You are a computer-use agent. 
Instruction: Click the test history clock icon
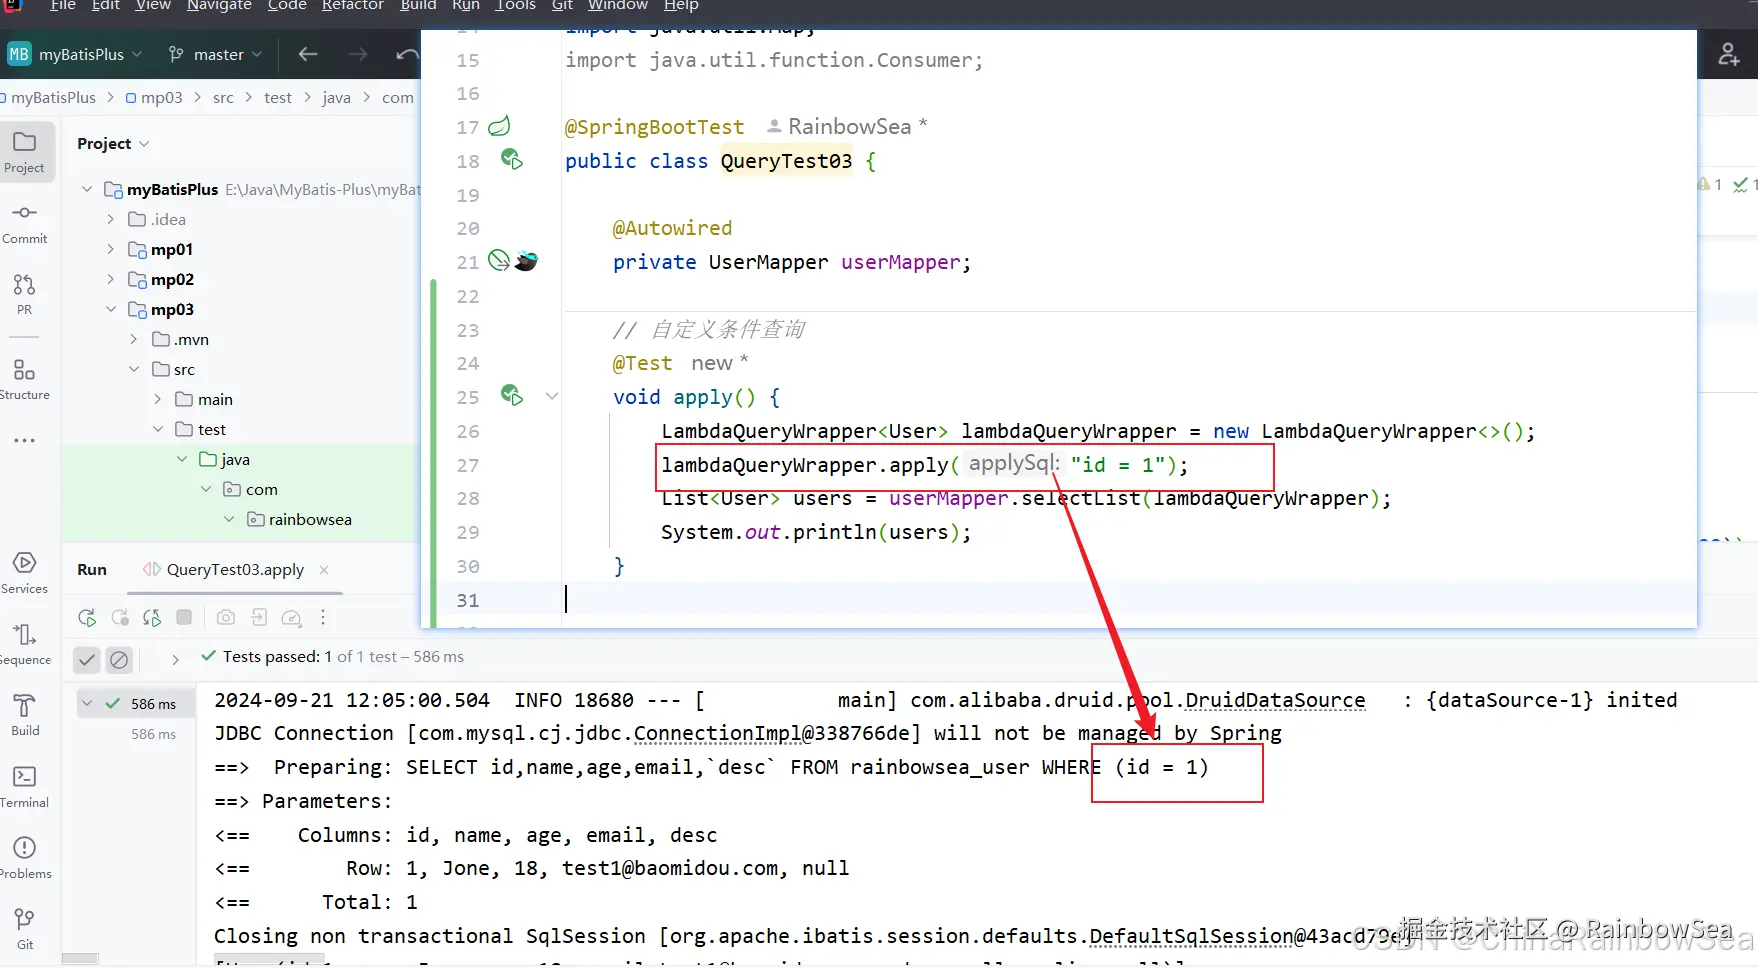pos(291,618)
